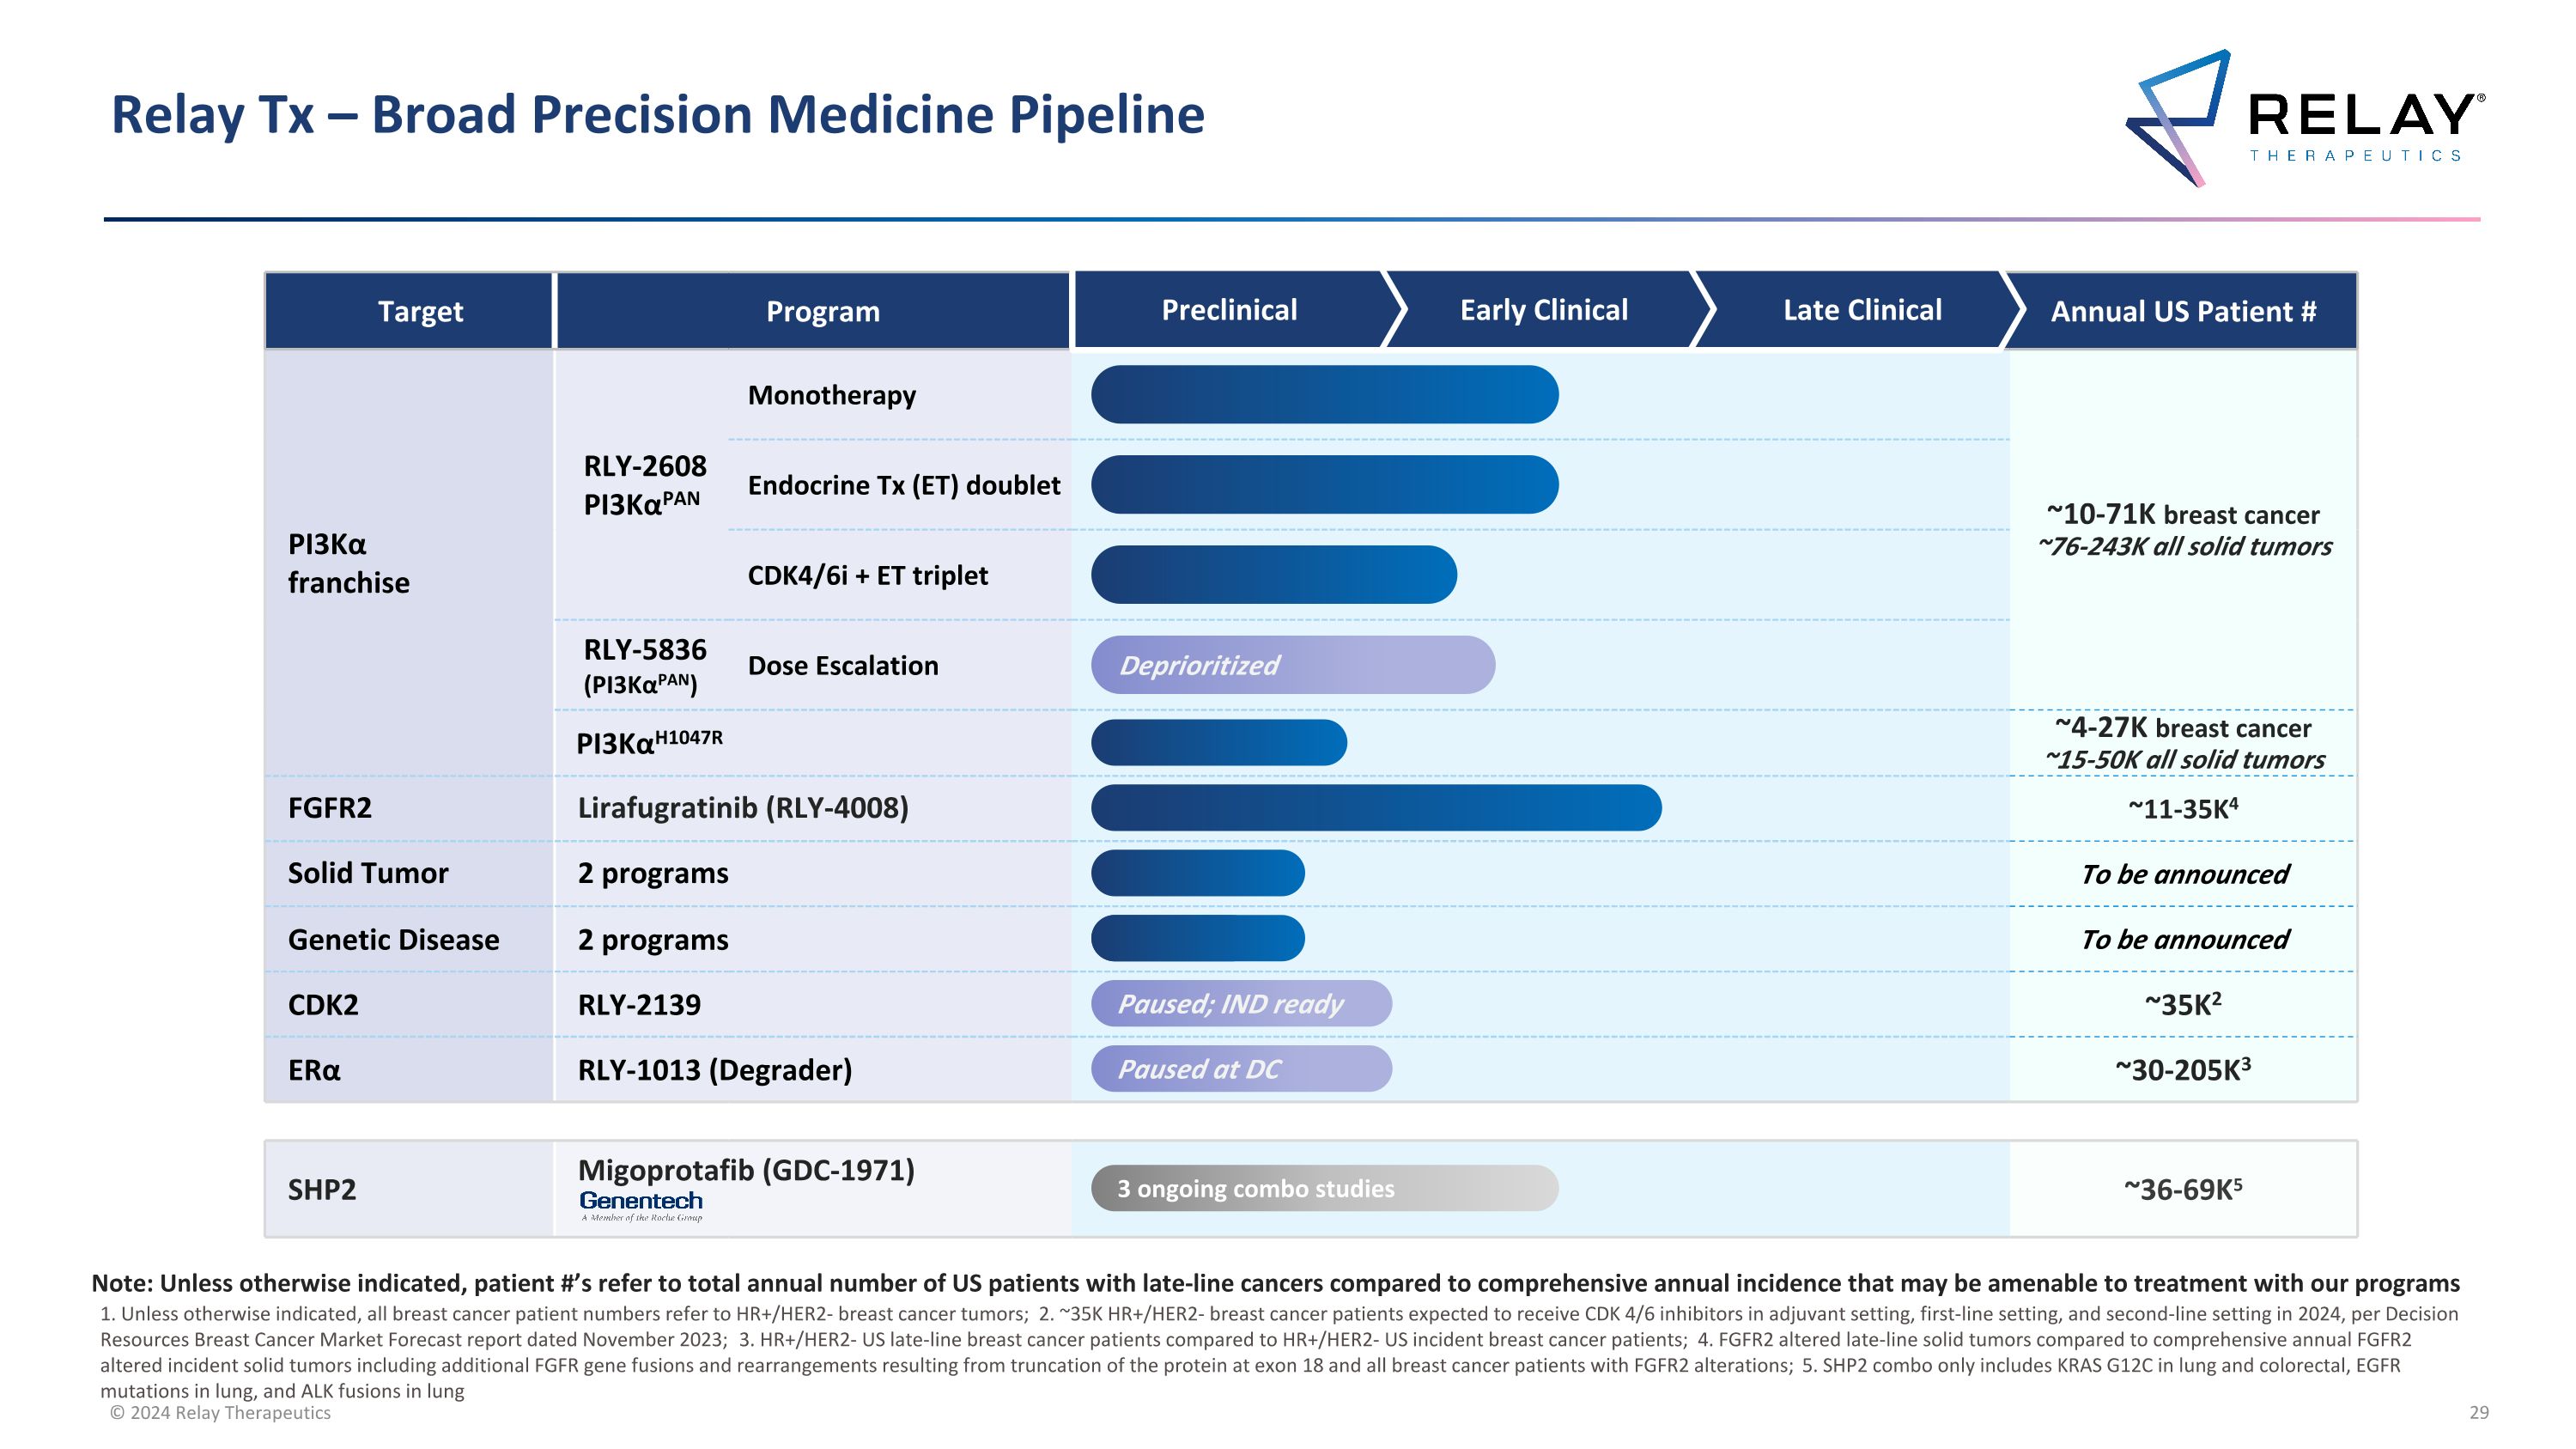
Task: Click the Late Clinical stage header
Action: point(1862,310)
